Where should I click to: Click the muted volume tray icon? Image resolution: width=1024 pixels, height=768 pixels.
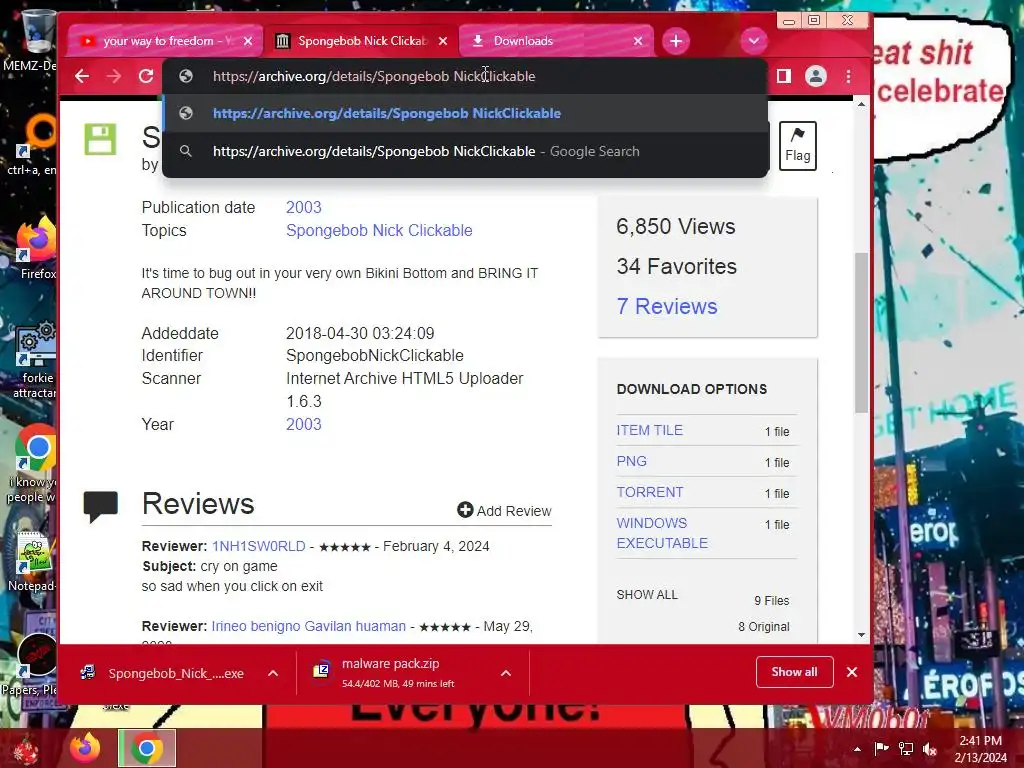pos(930,749)
